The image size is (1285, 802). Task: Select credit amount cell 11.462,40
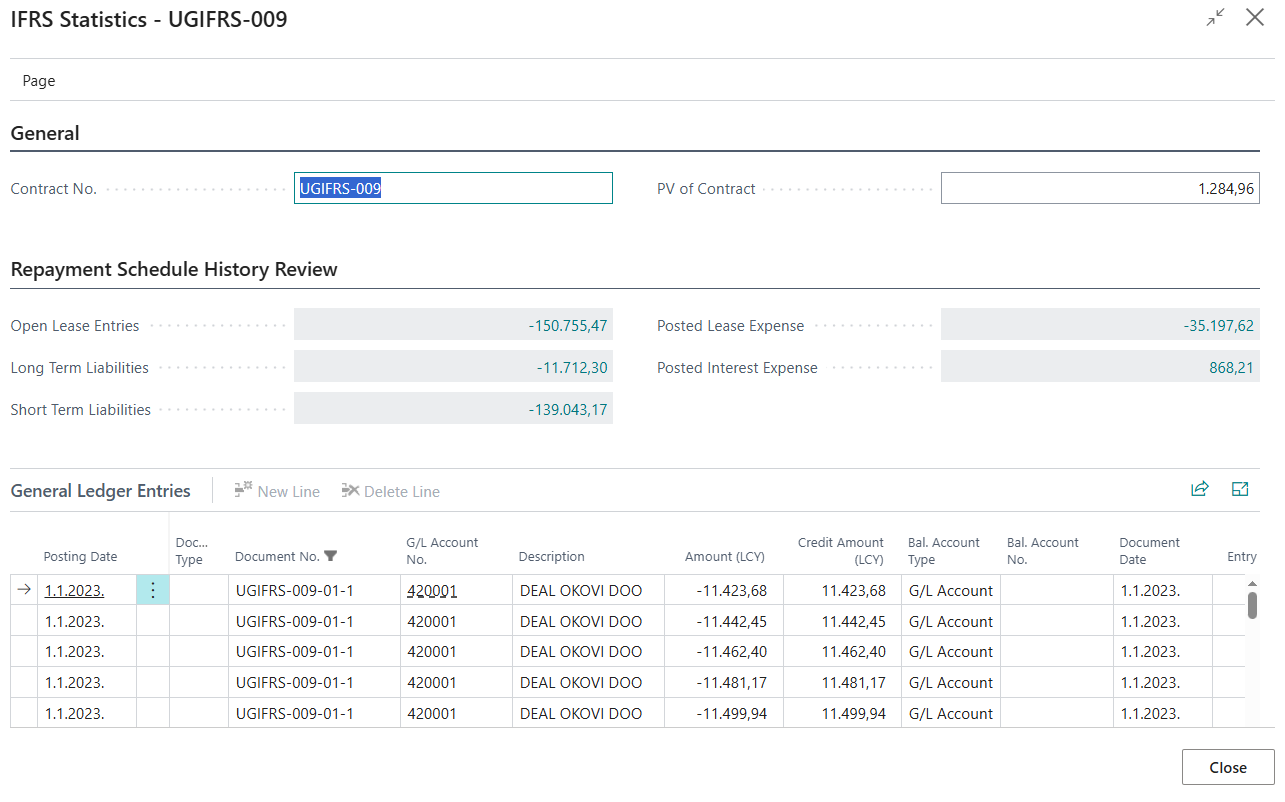coord(842,652)
